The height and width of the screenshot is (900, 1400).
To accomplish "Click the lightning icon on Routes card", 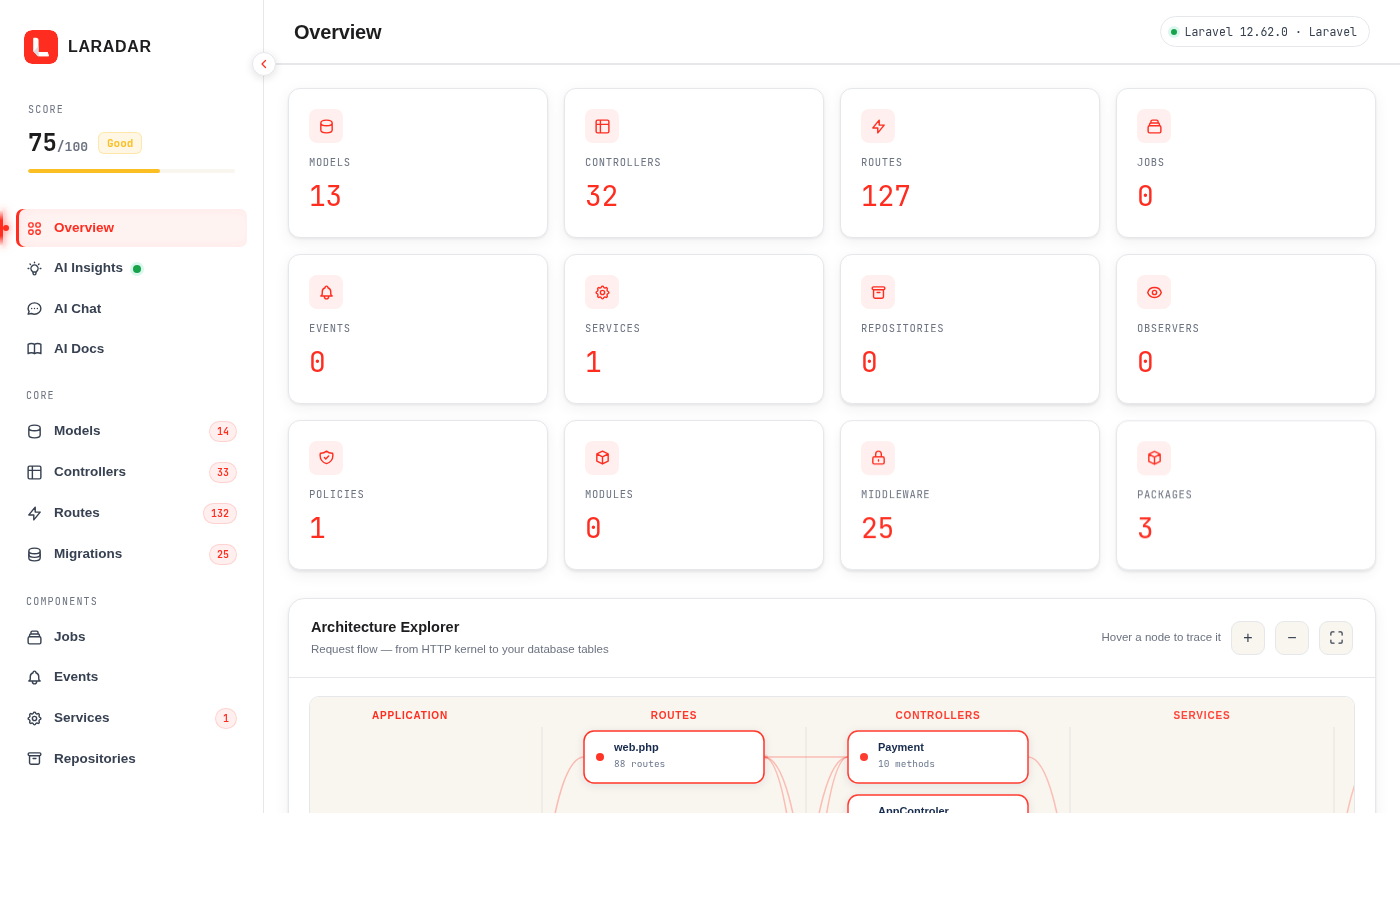I will [878, 126].
